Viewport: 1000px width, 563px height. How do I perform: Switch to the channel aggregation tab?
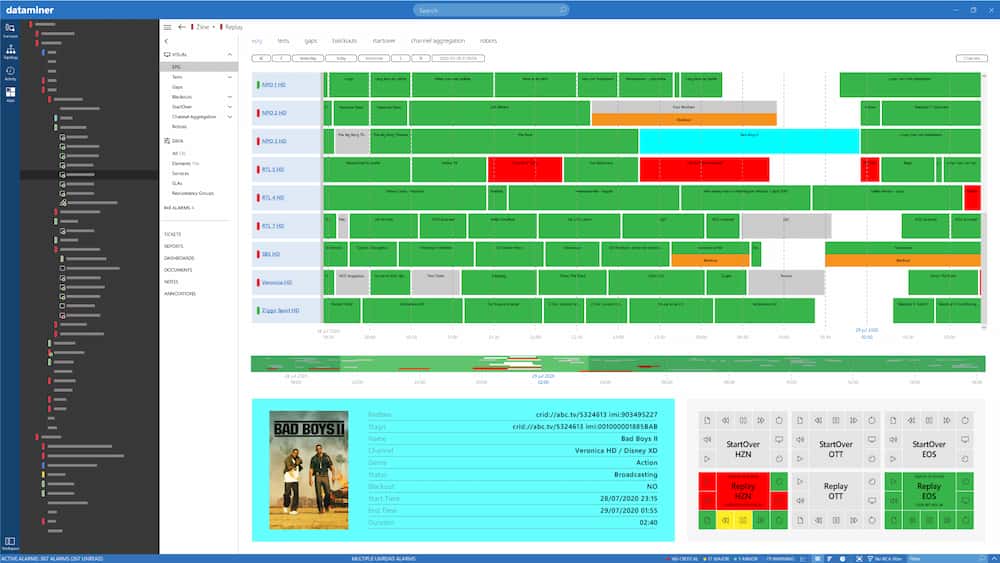pos(442,41)
